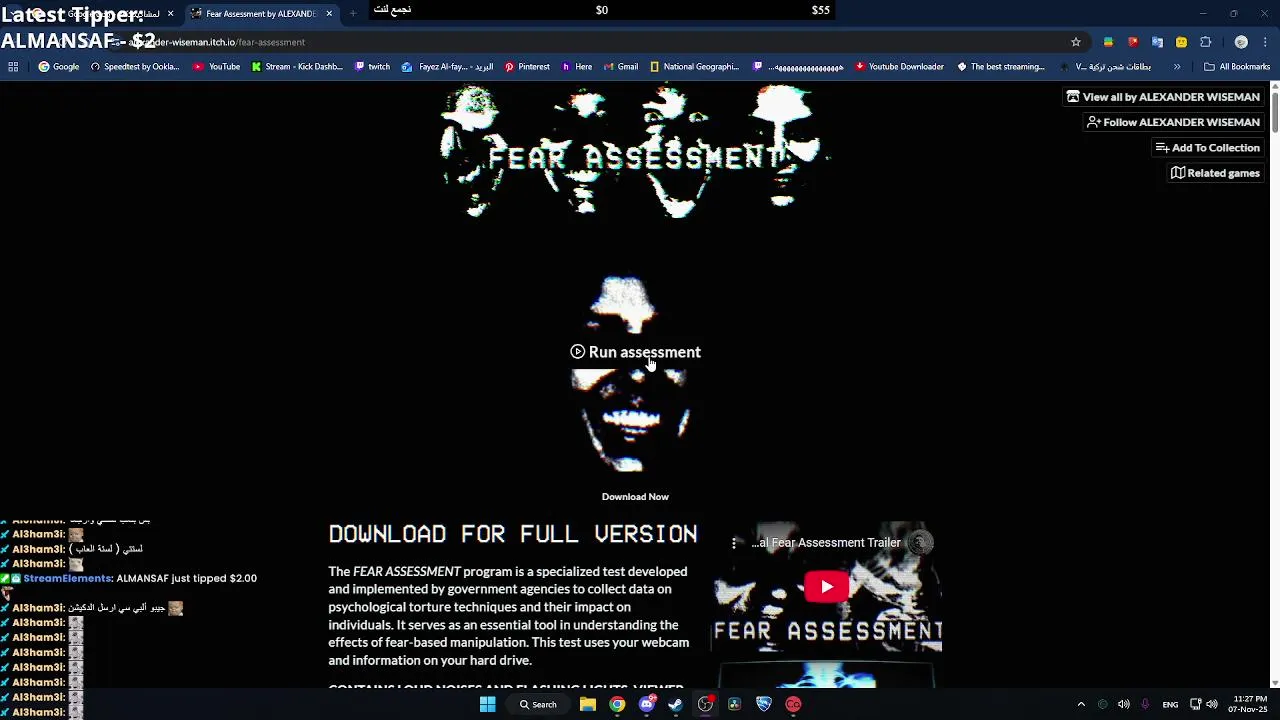This screenshot has height=720, width=1280.
Task: Click the trailer channel avatar icon
Action: (920, 543)
